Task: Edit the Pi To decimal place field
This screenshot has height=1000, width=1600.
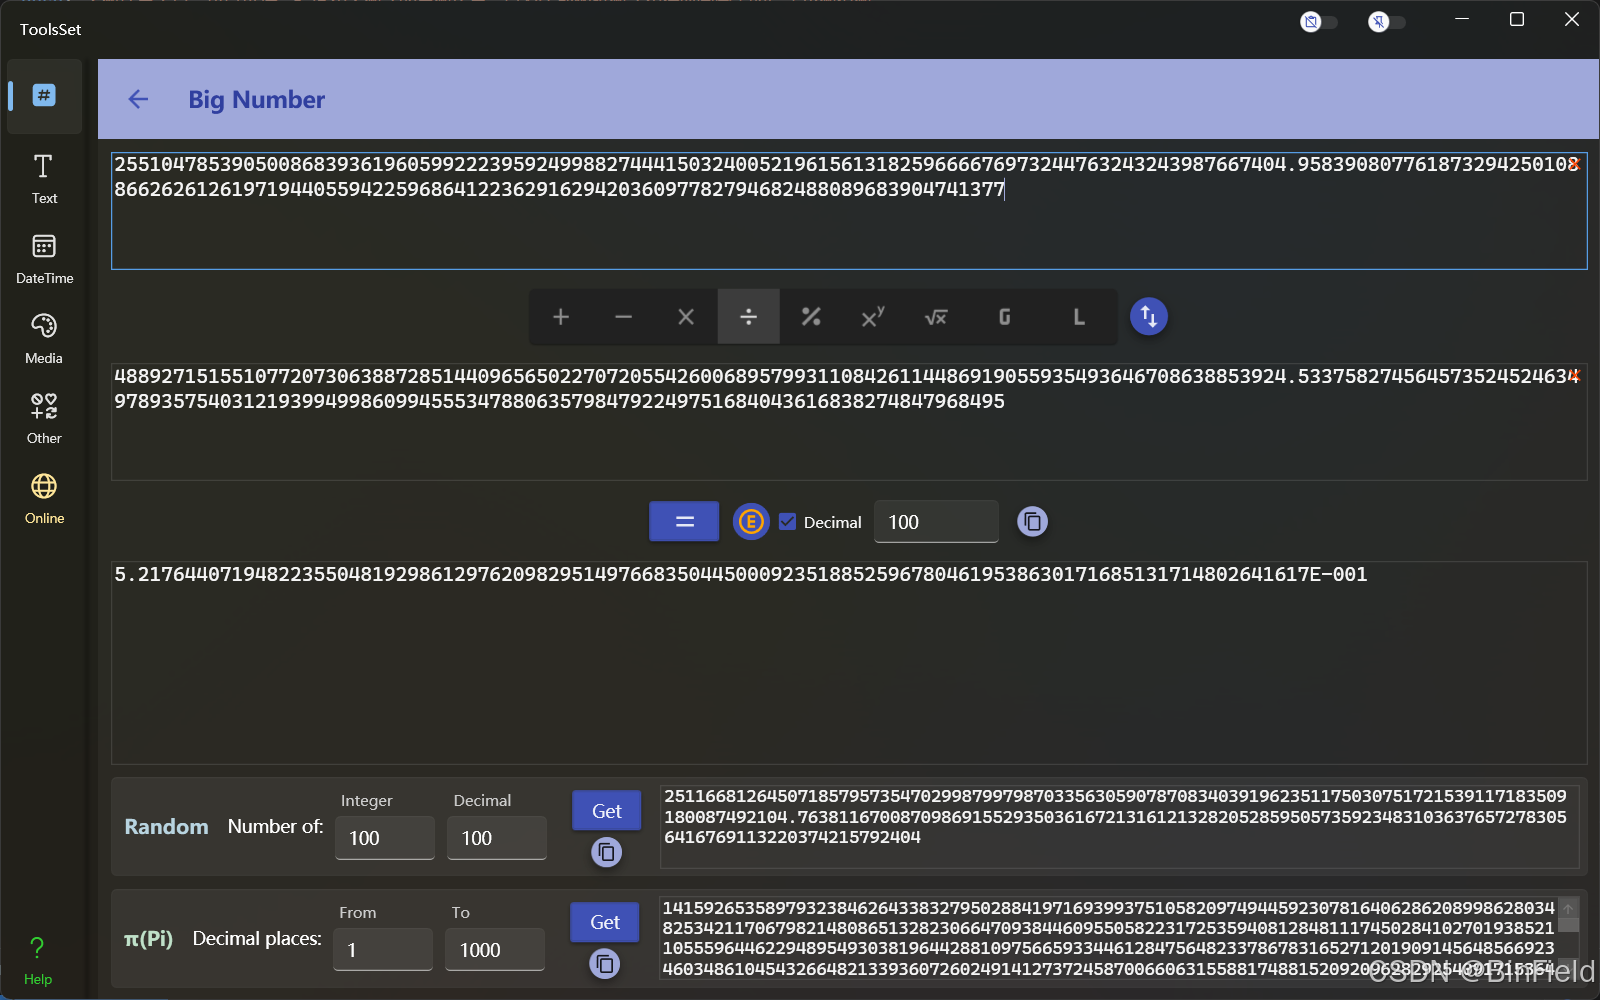Action: tap(495, 950)
